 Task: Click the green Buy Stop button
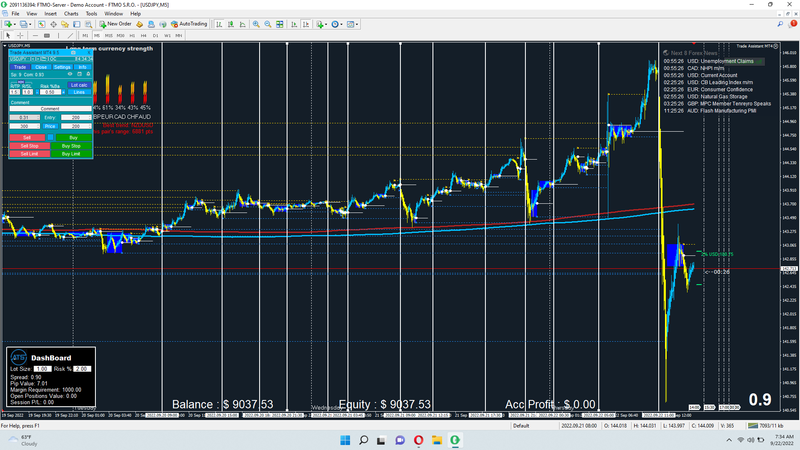click(71, 146)
